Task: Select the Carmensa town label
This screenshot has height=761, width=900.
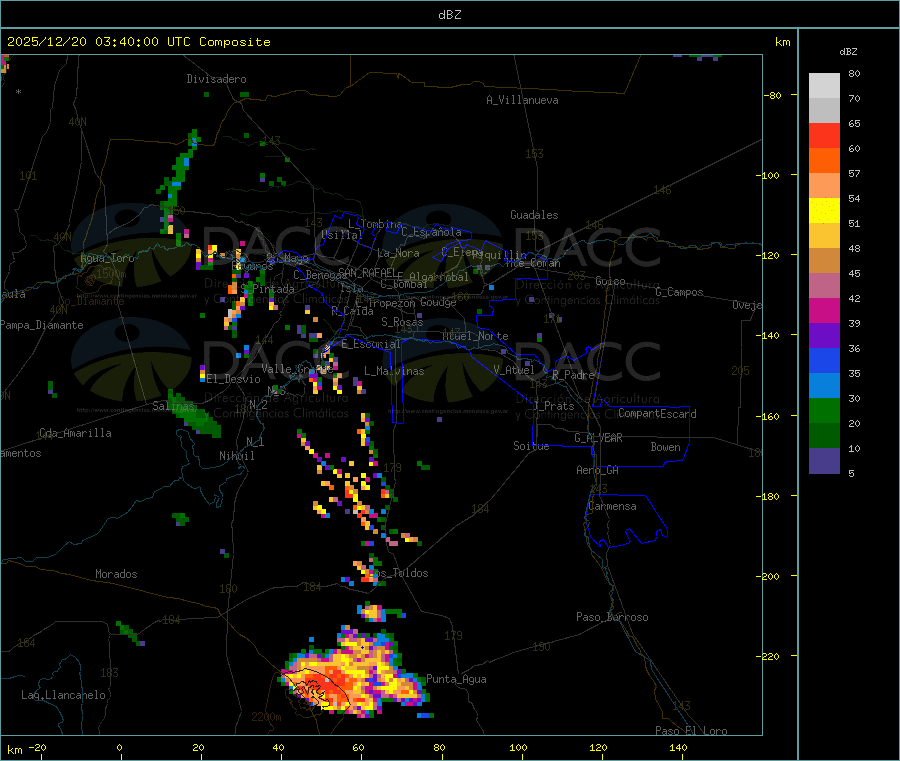Action: [x=612, y=507]
